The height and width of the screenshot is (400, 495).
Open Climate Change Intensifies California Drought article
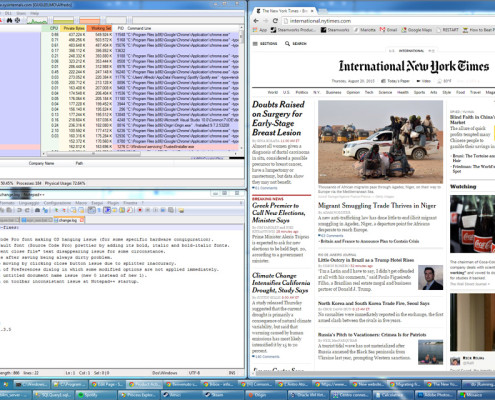(x=281, y=283)
